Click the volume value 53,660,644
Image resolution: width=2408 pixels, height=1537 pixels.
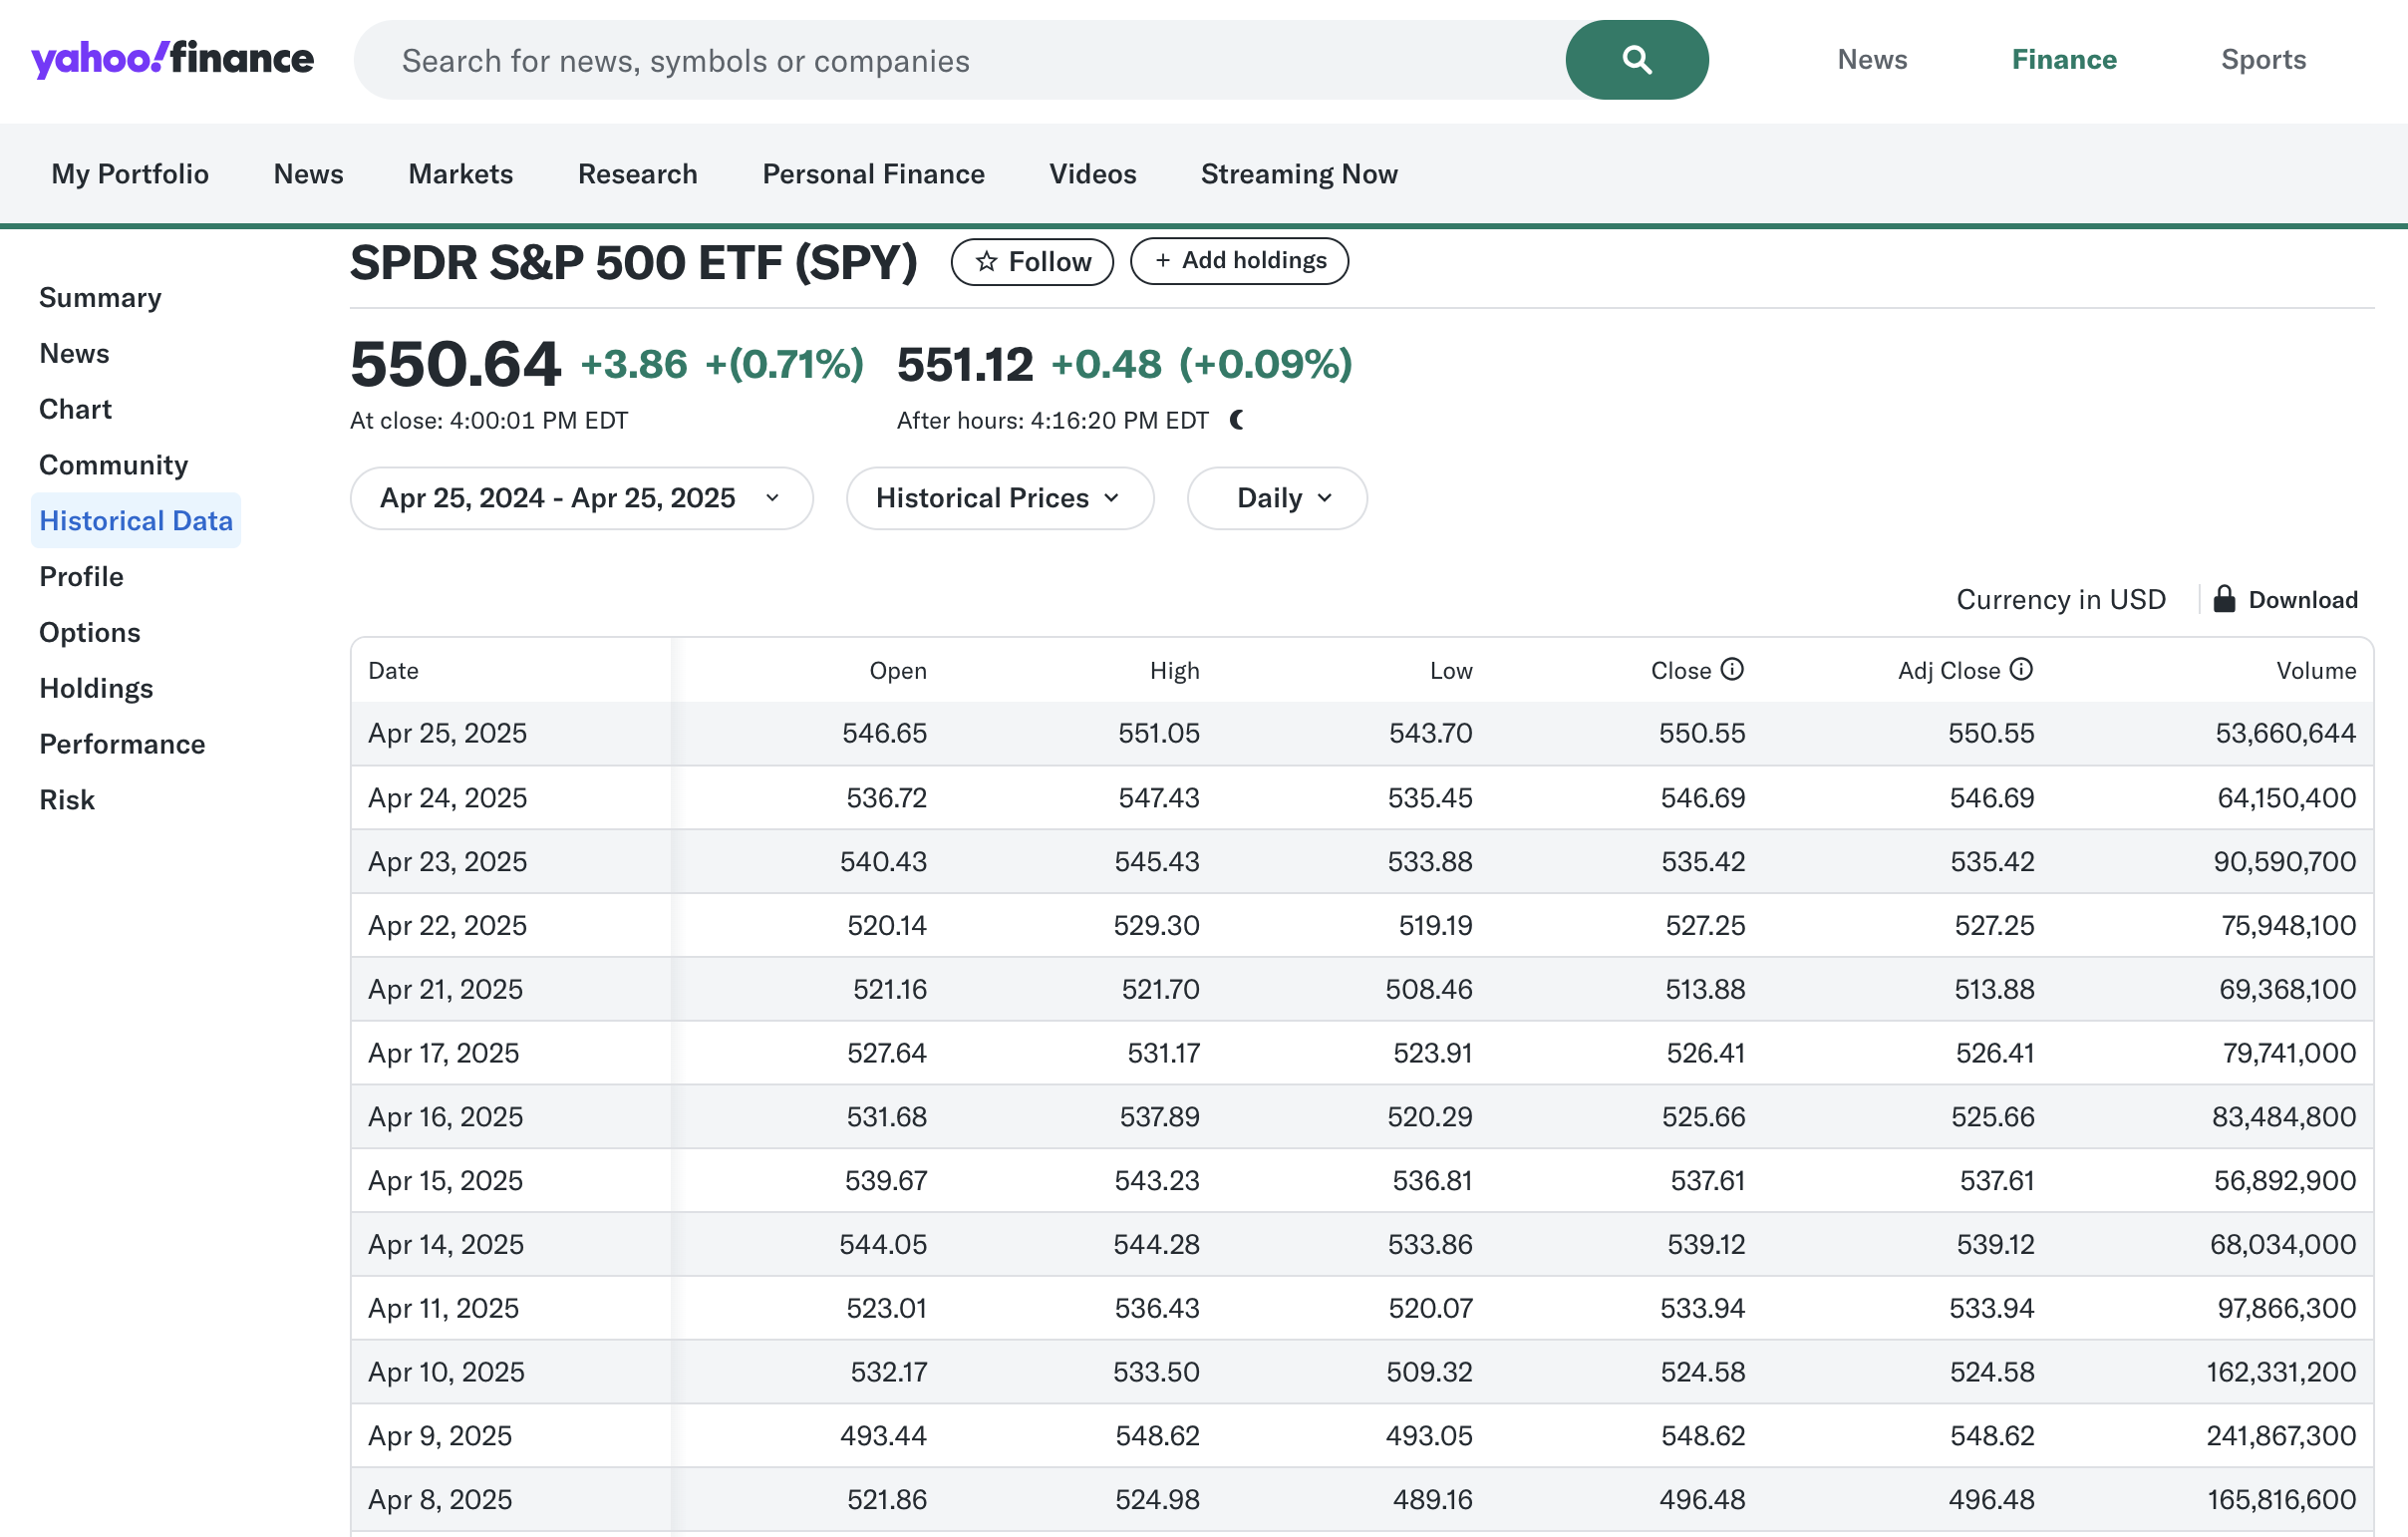(2285, 733)
